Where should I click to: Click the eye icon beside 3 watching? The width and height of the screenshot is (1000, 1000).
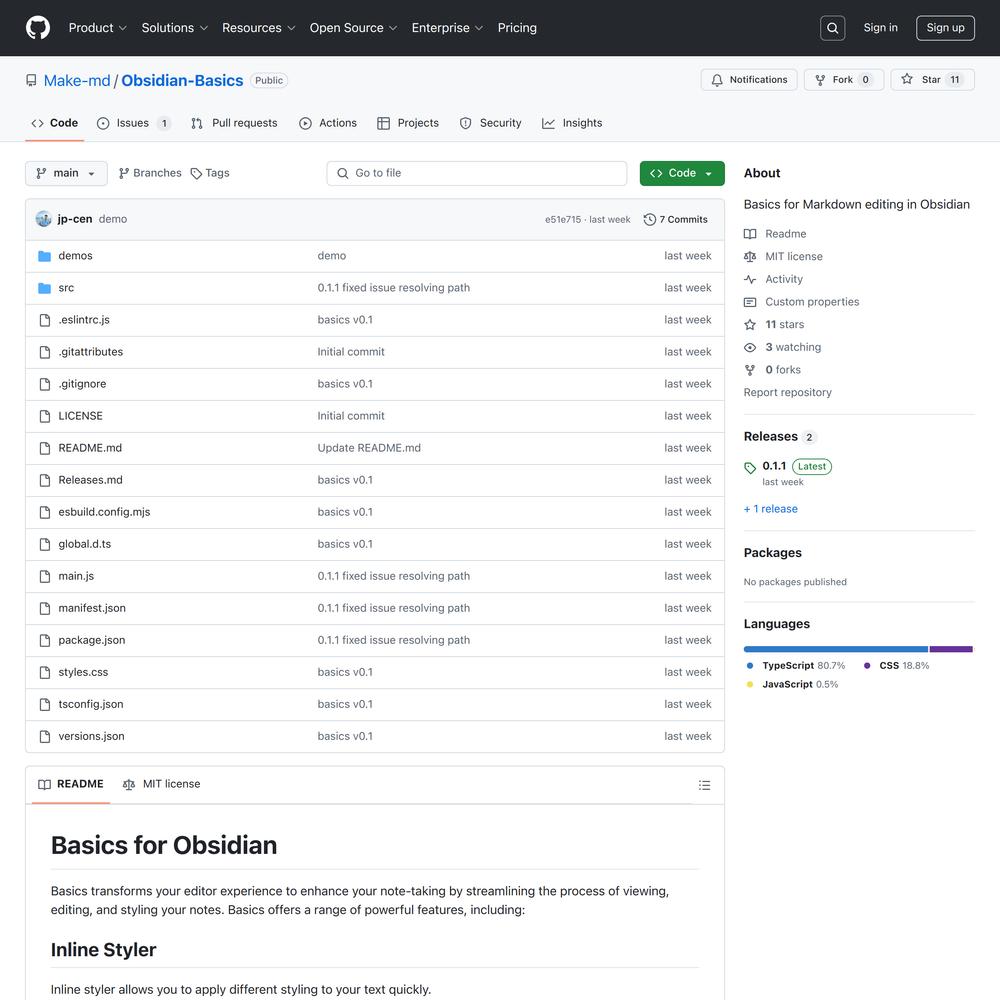pos(750,347)
